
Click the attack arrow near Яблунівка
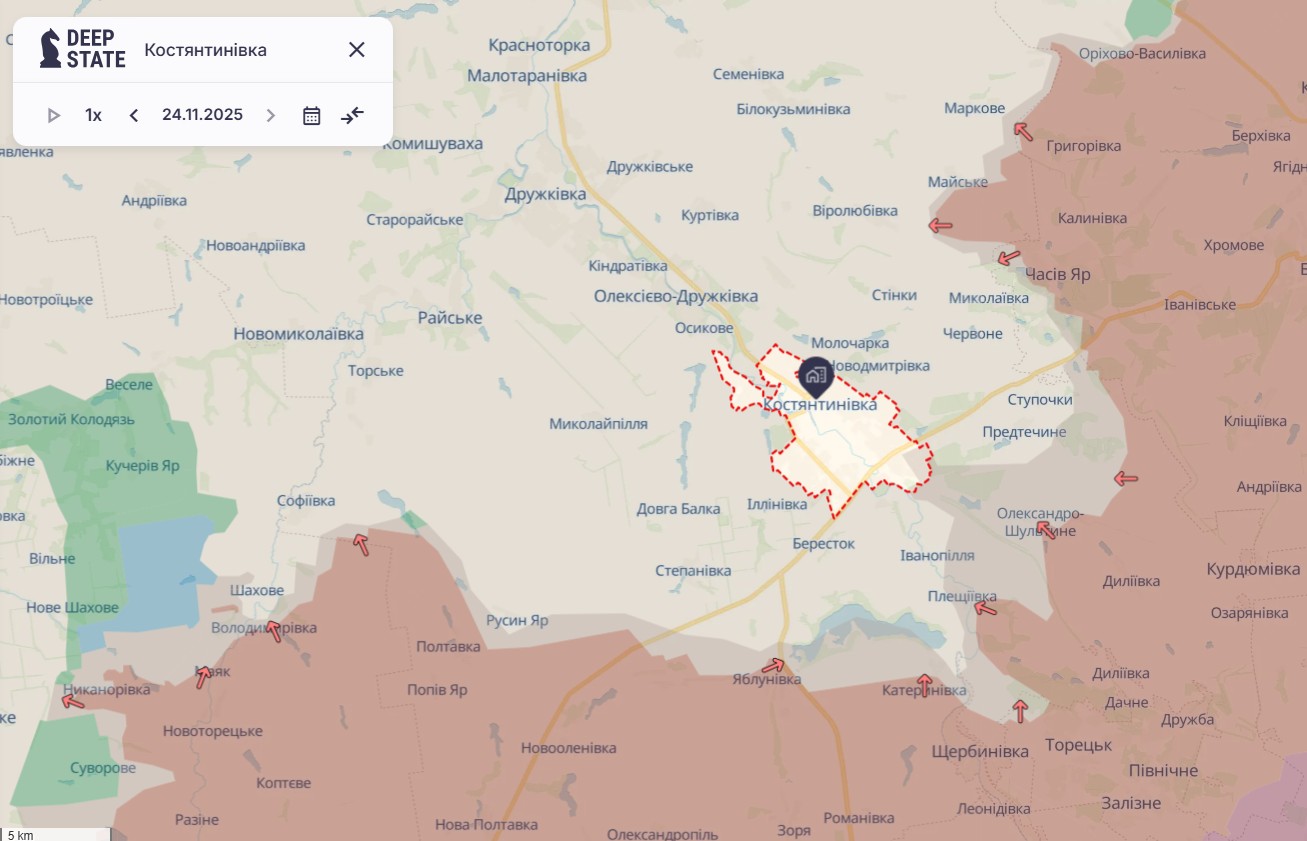click(x=773, y=665)
